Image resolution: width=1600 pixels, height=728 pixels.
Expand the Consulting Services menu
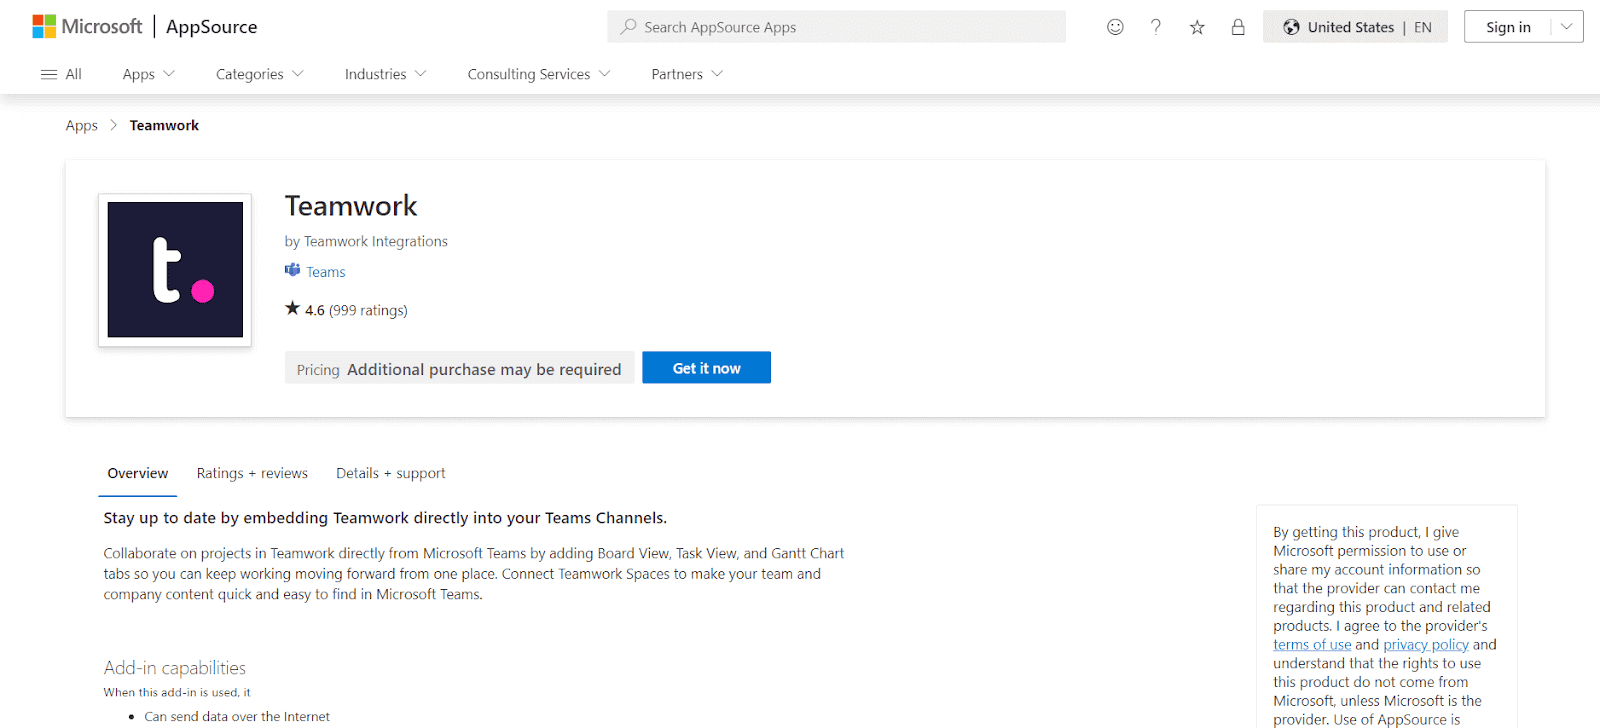pos(538,74)
